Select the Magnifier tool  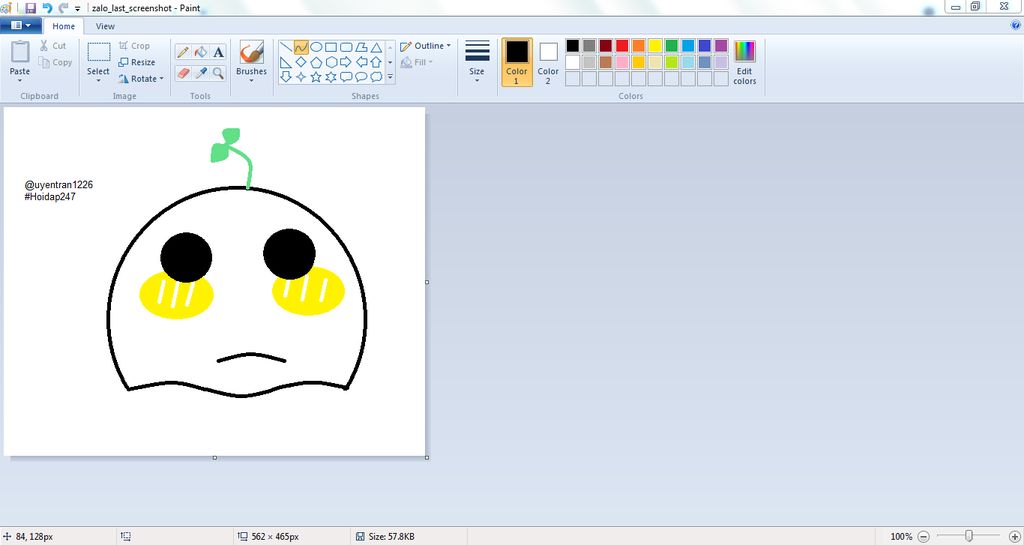click(x=218, y=73)
